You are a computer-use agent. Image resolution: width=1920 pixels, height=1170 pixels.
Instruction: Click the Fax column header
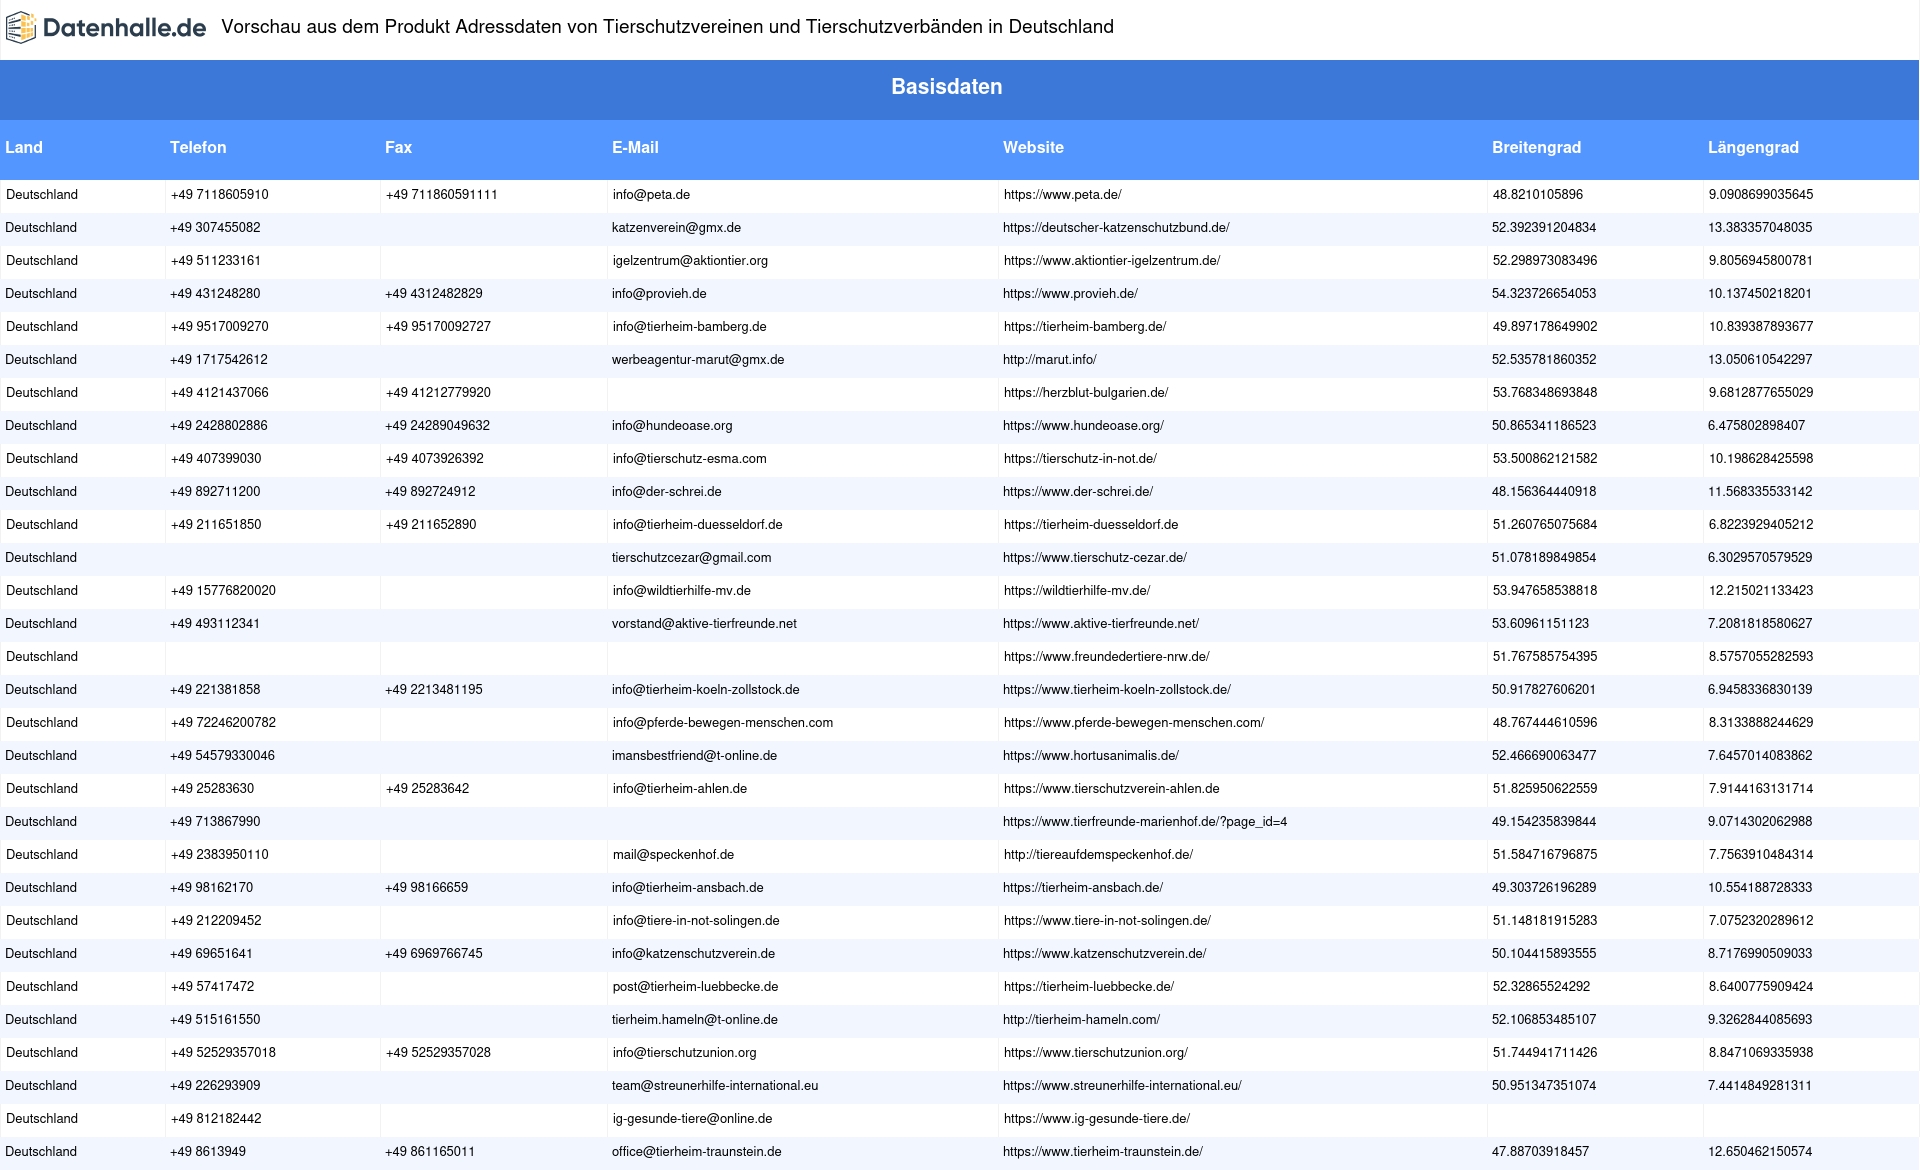click(x=398, y=147)
